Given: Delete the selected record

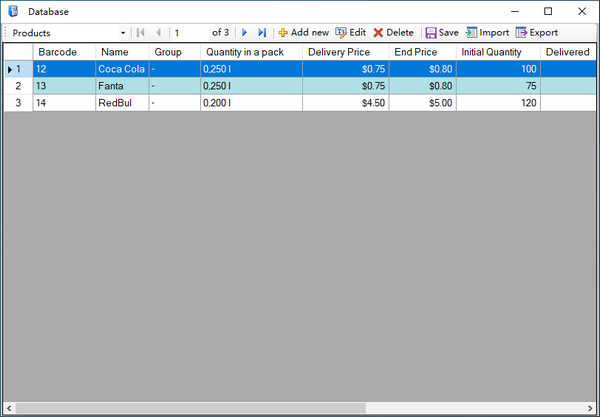Looking at the screenshot, I should point(393,33).
